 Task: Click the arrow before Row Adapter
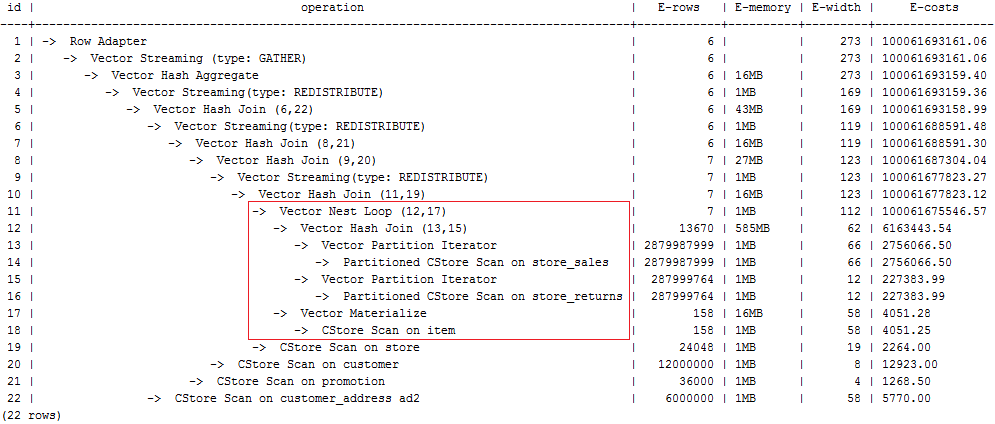pyautogui.click(x=49, y=42)
